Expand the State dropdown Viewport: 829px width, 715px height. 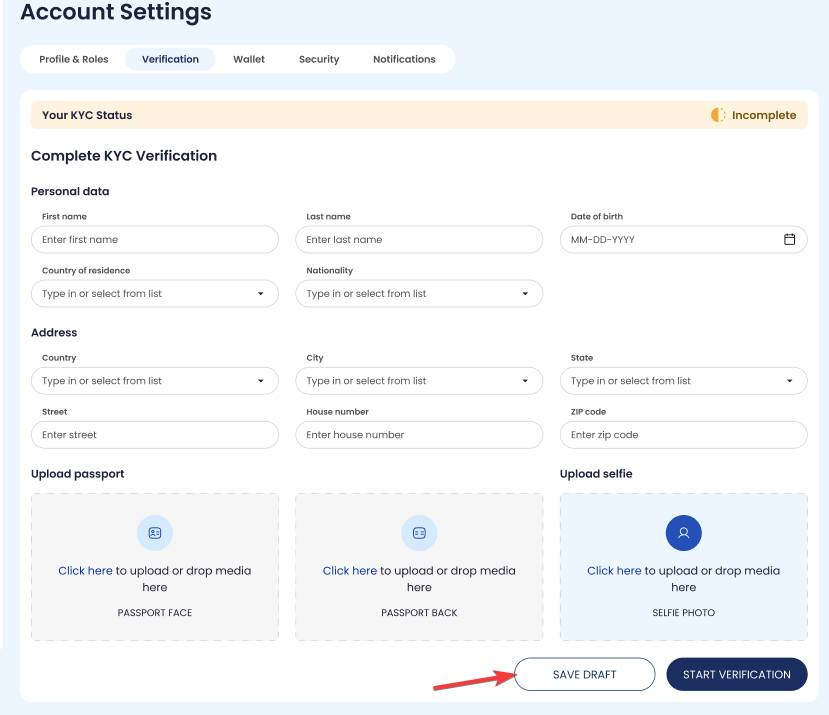click(789, 381)
